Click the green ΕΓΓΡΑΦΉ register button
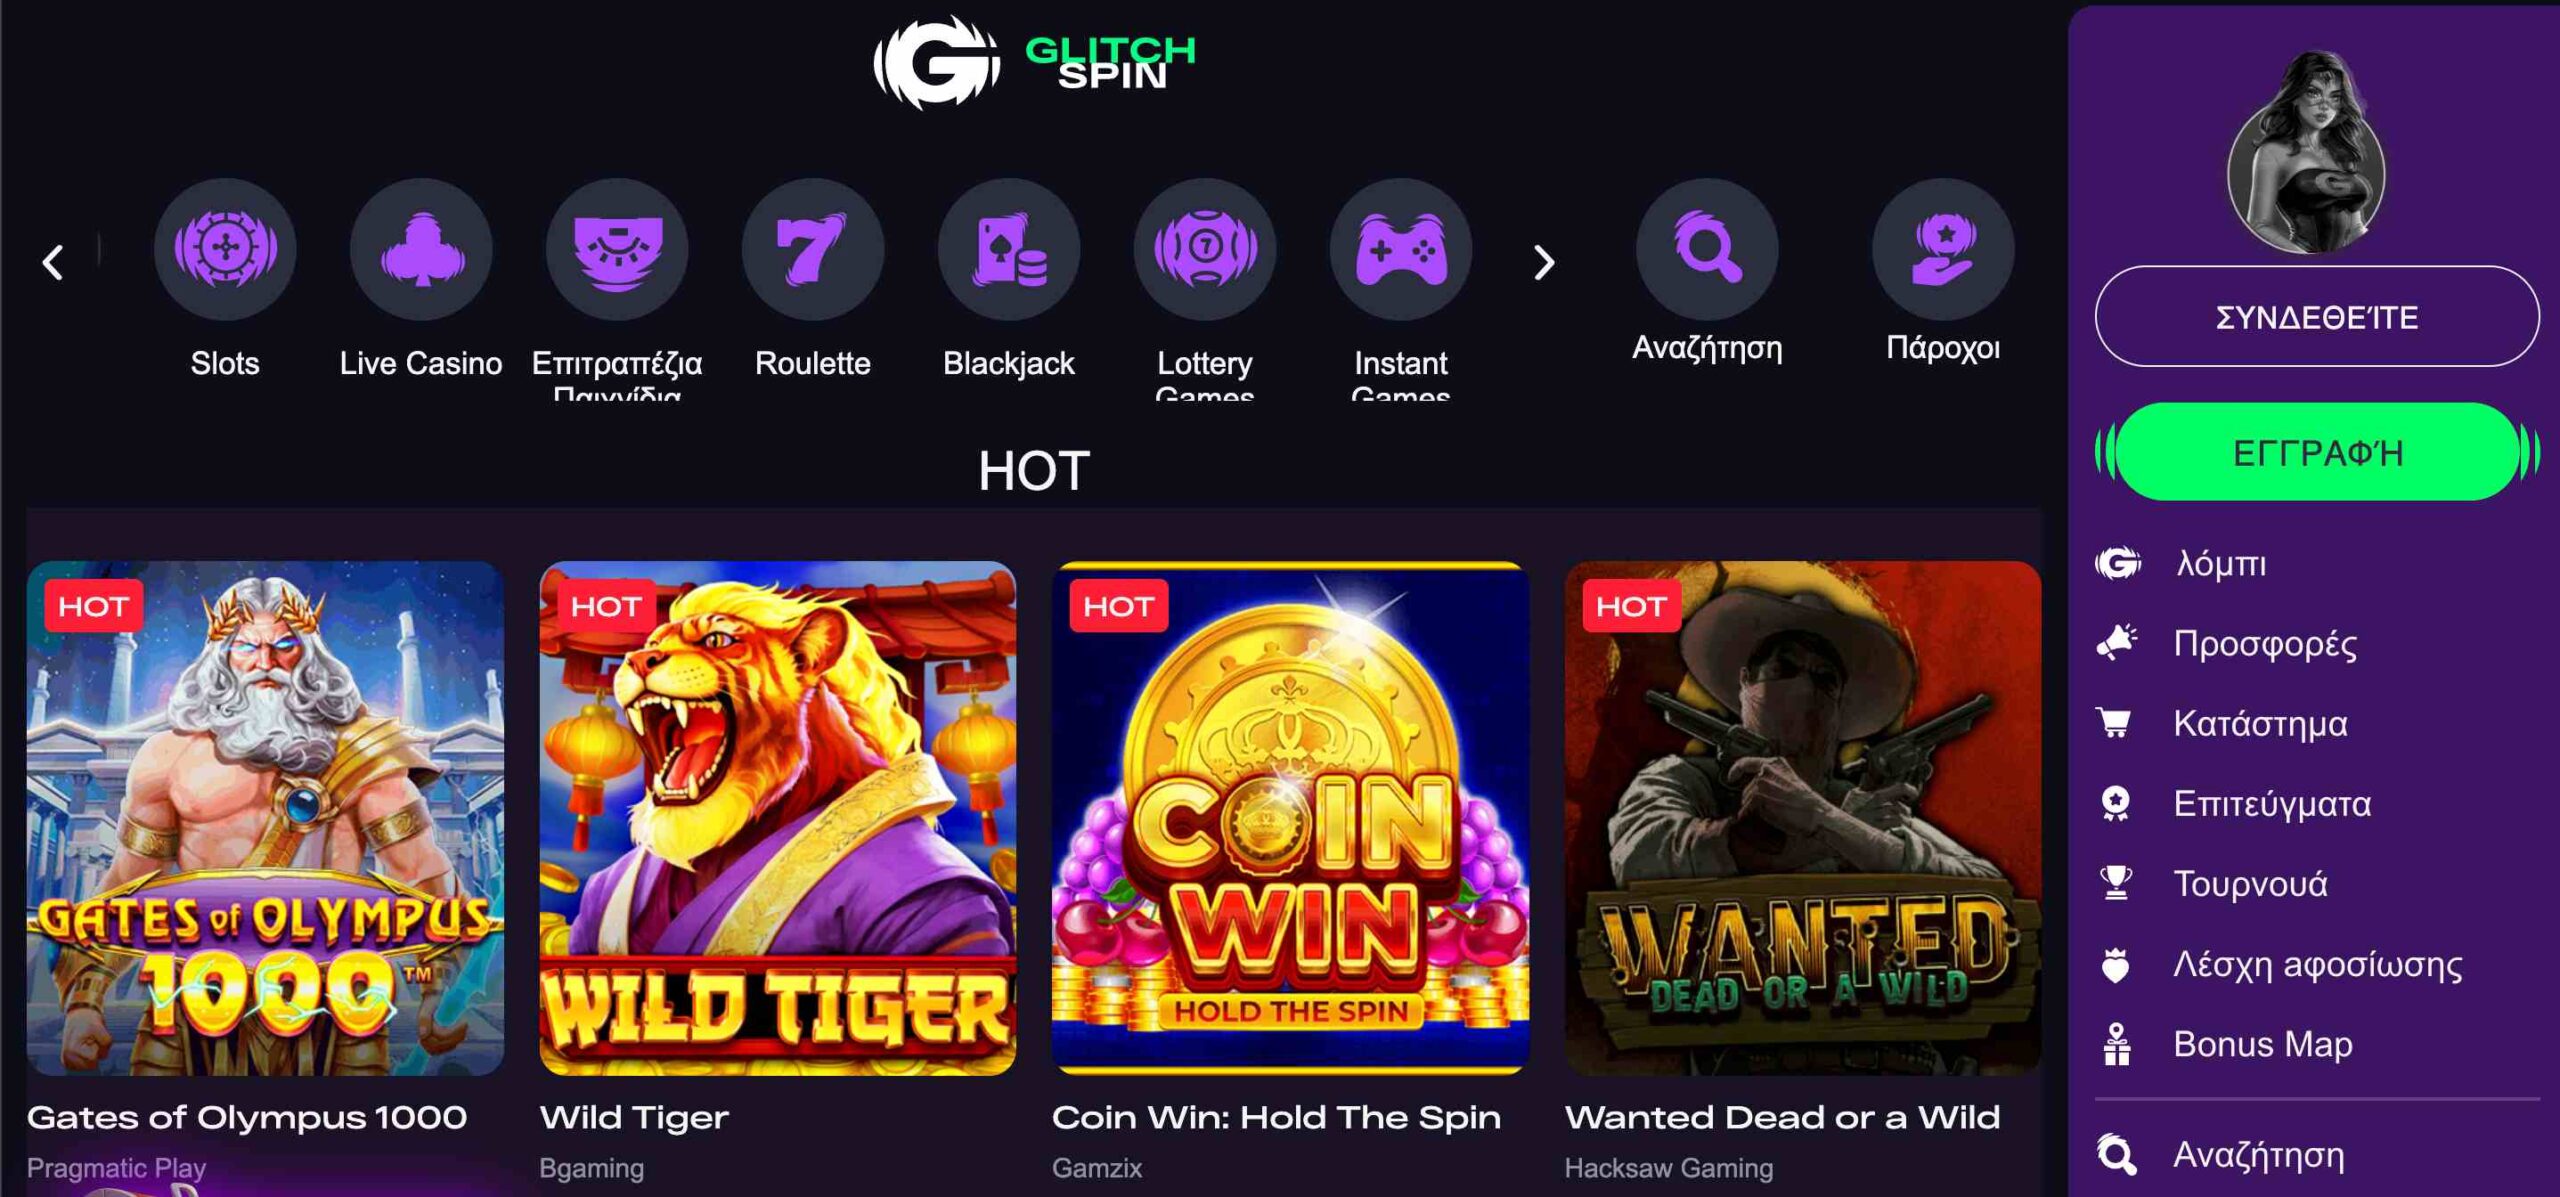 [2317, 453]
